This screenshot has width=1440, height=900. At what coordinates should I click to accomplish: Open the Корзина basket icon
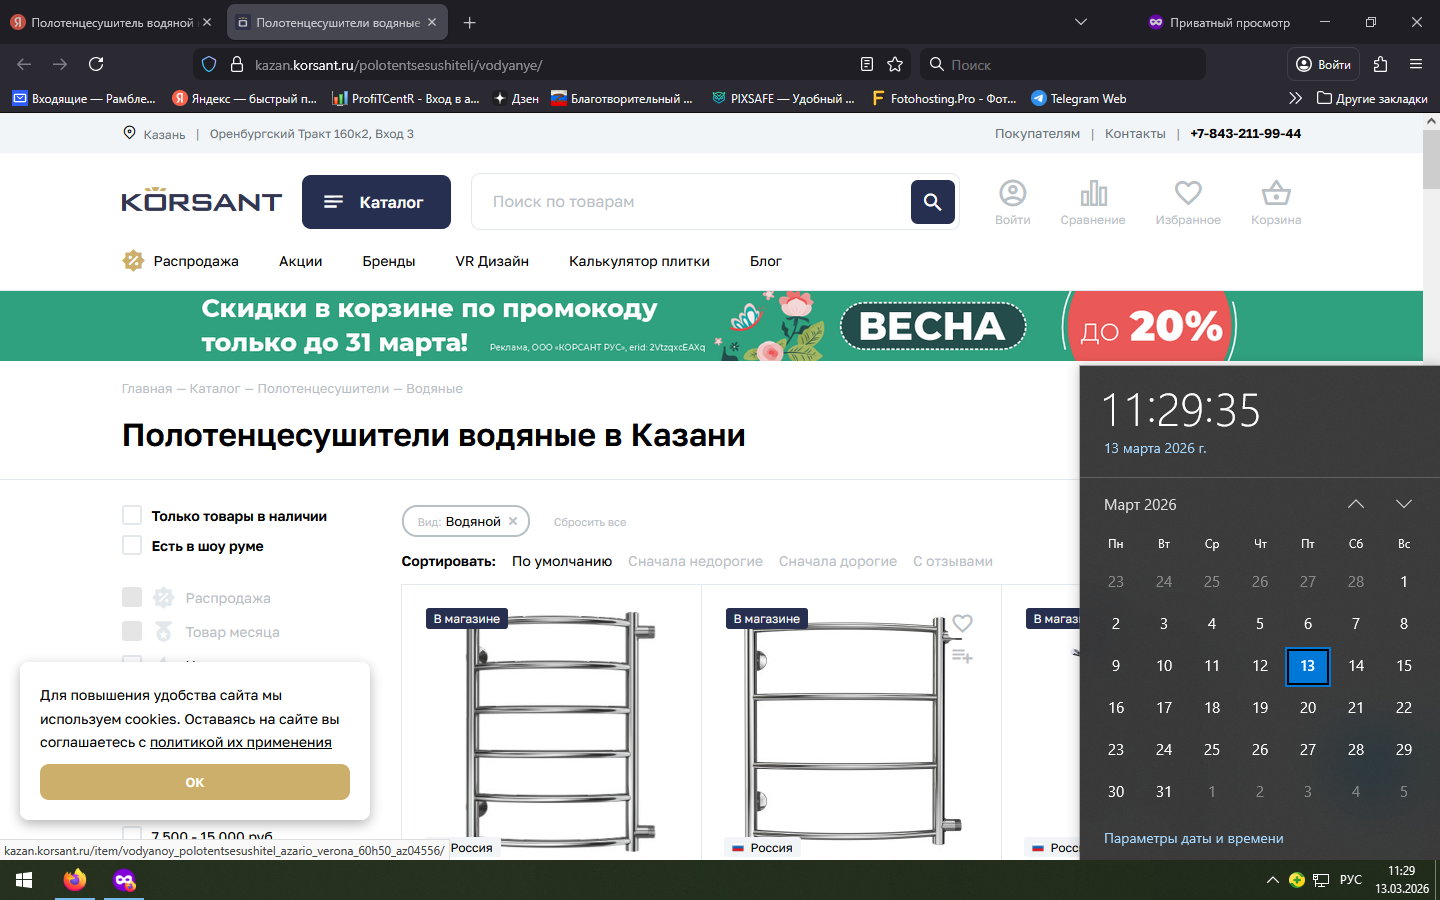coord(1275,194)
